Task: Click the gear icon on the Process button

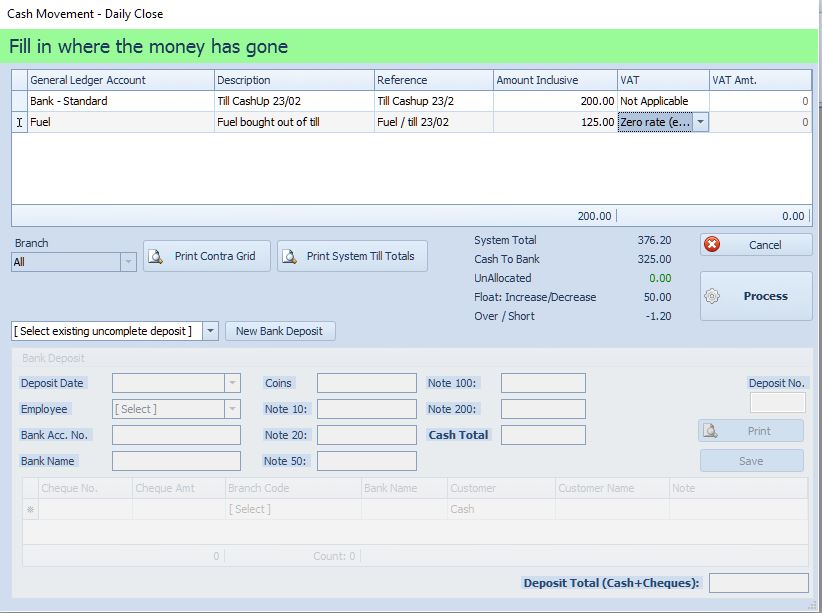Action: pos(711,295)
